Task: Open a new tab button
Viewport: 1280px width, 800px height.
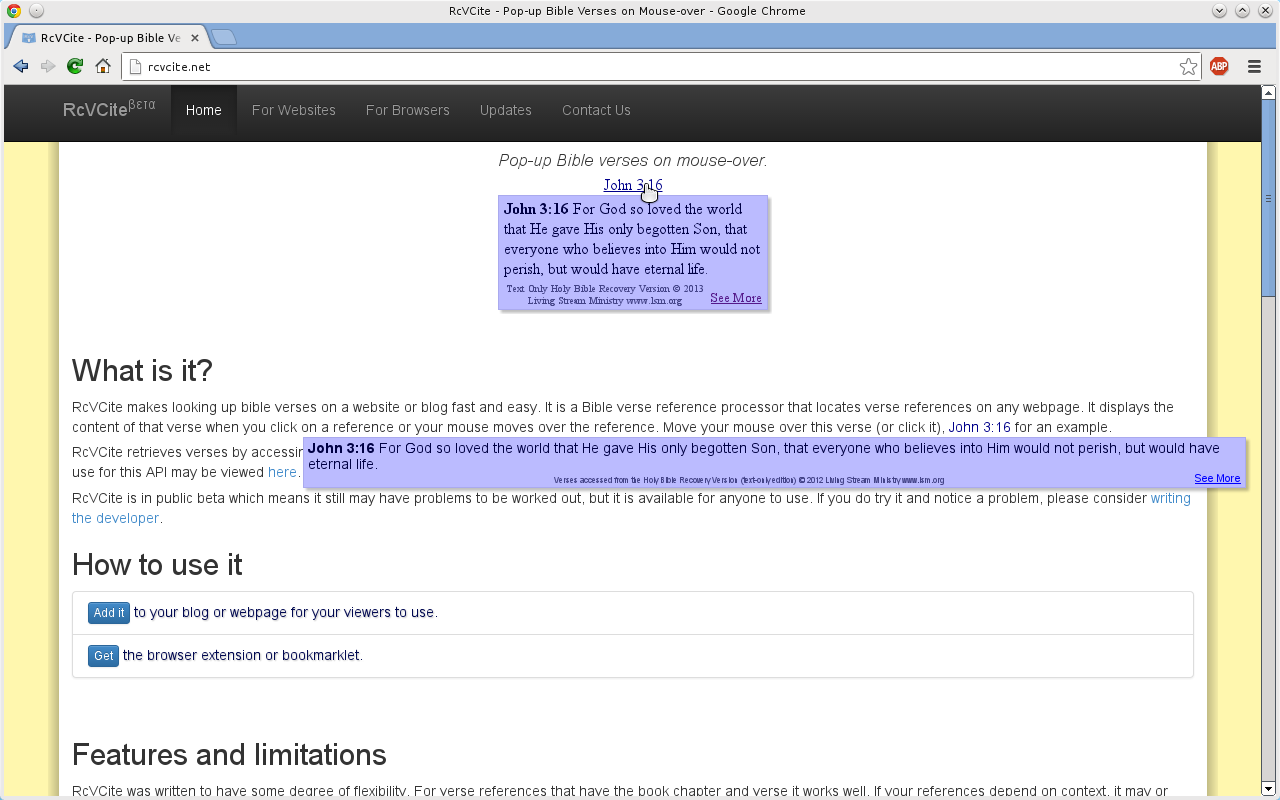Action: (x=224, y=38)
